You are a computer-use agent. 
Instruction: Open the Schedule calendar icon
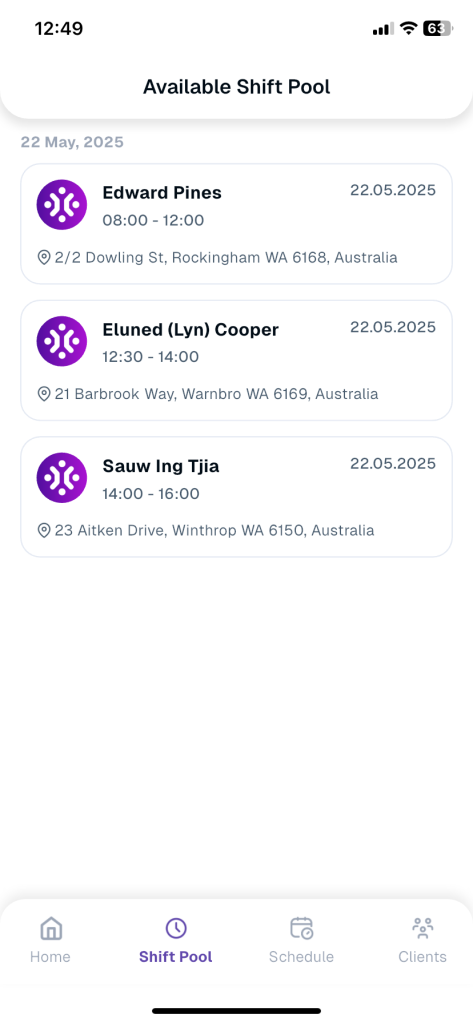click(x=301, y=928)
